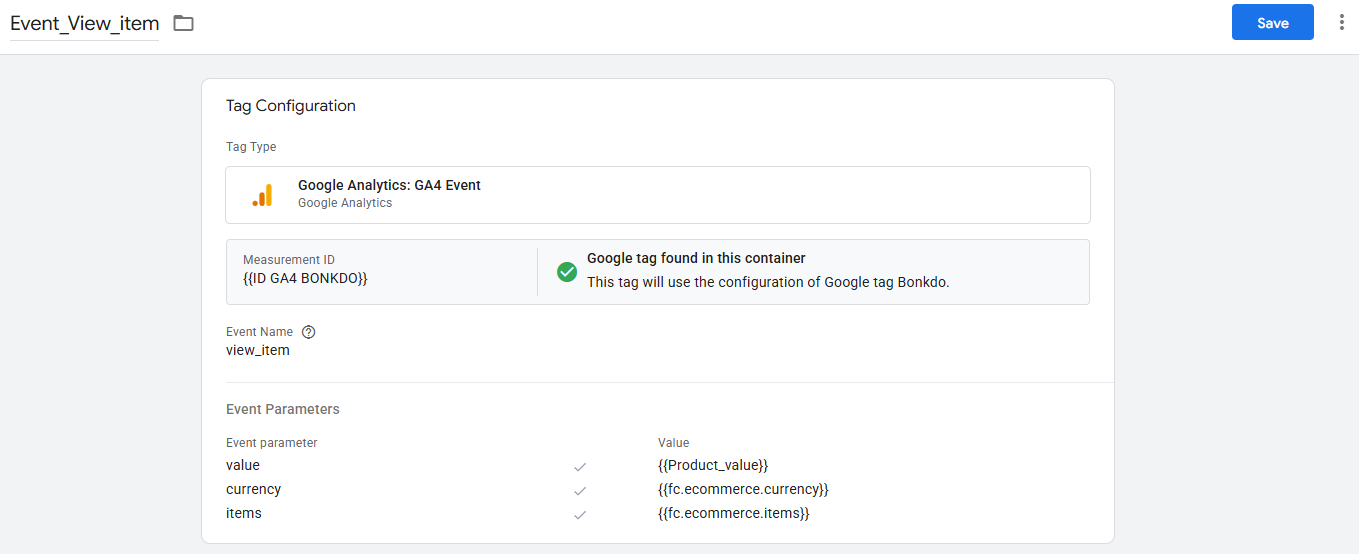Click the Tag Configuration heading
Viewport: 1359px width, 554px height.
point(291,105)
